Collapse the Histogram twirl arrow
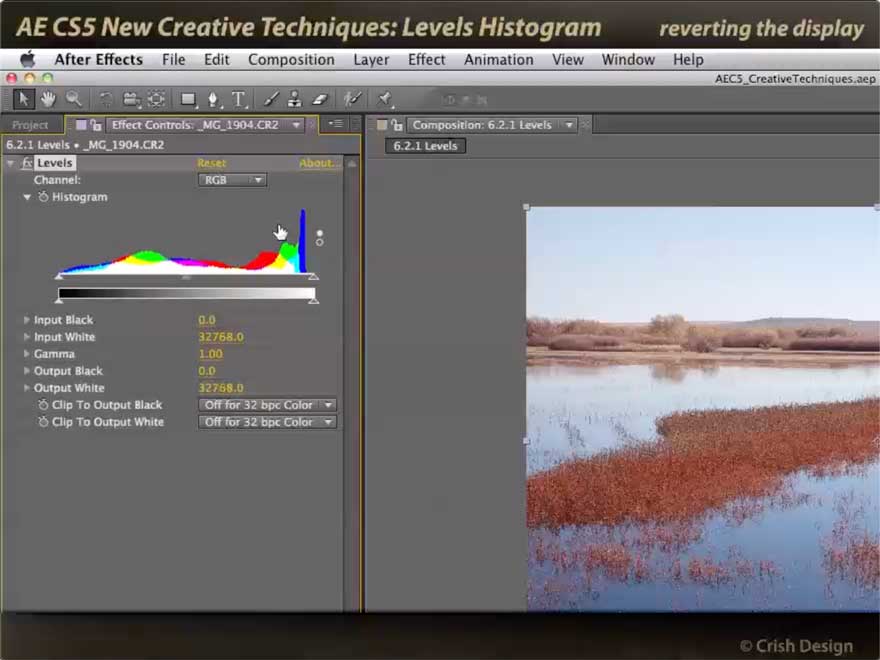 point(27,197)
